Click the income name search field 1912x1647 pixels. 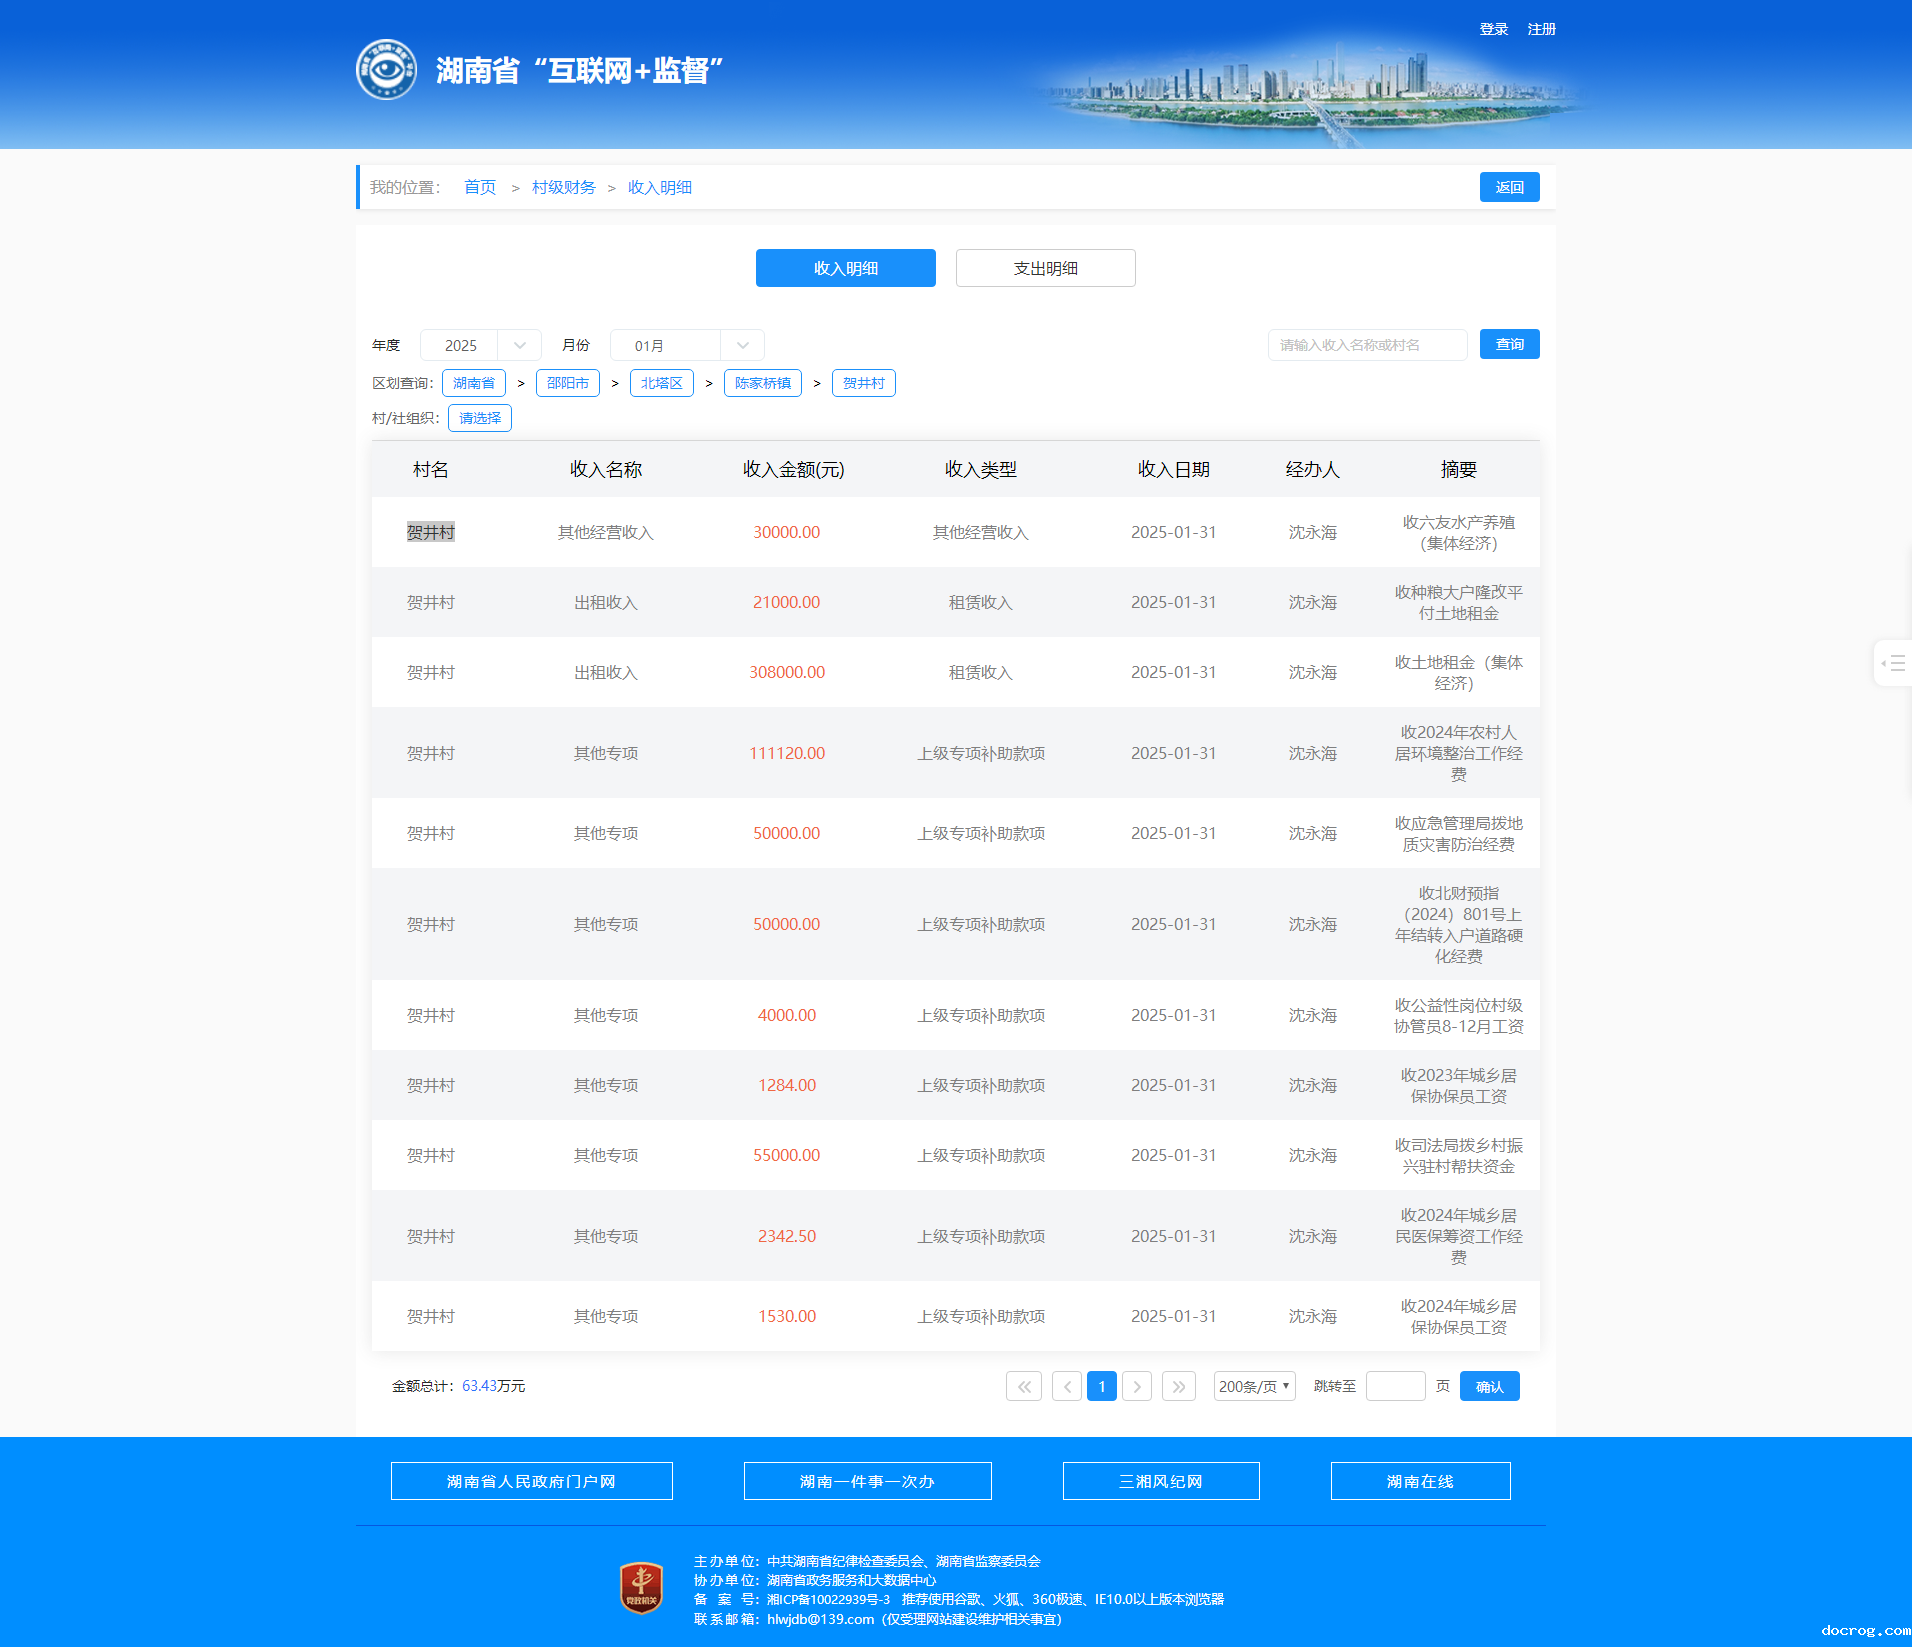coord(1367,345)
